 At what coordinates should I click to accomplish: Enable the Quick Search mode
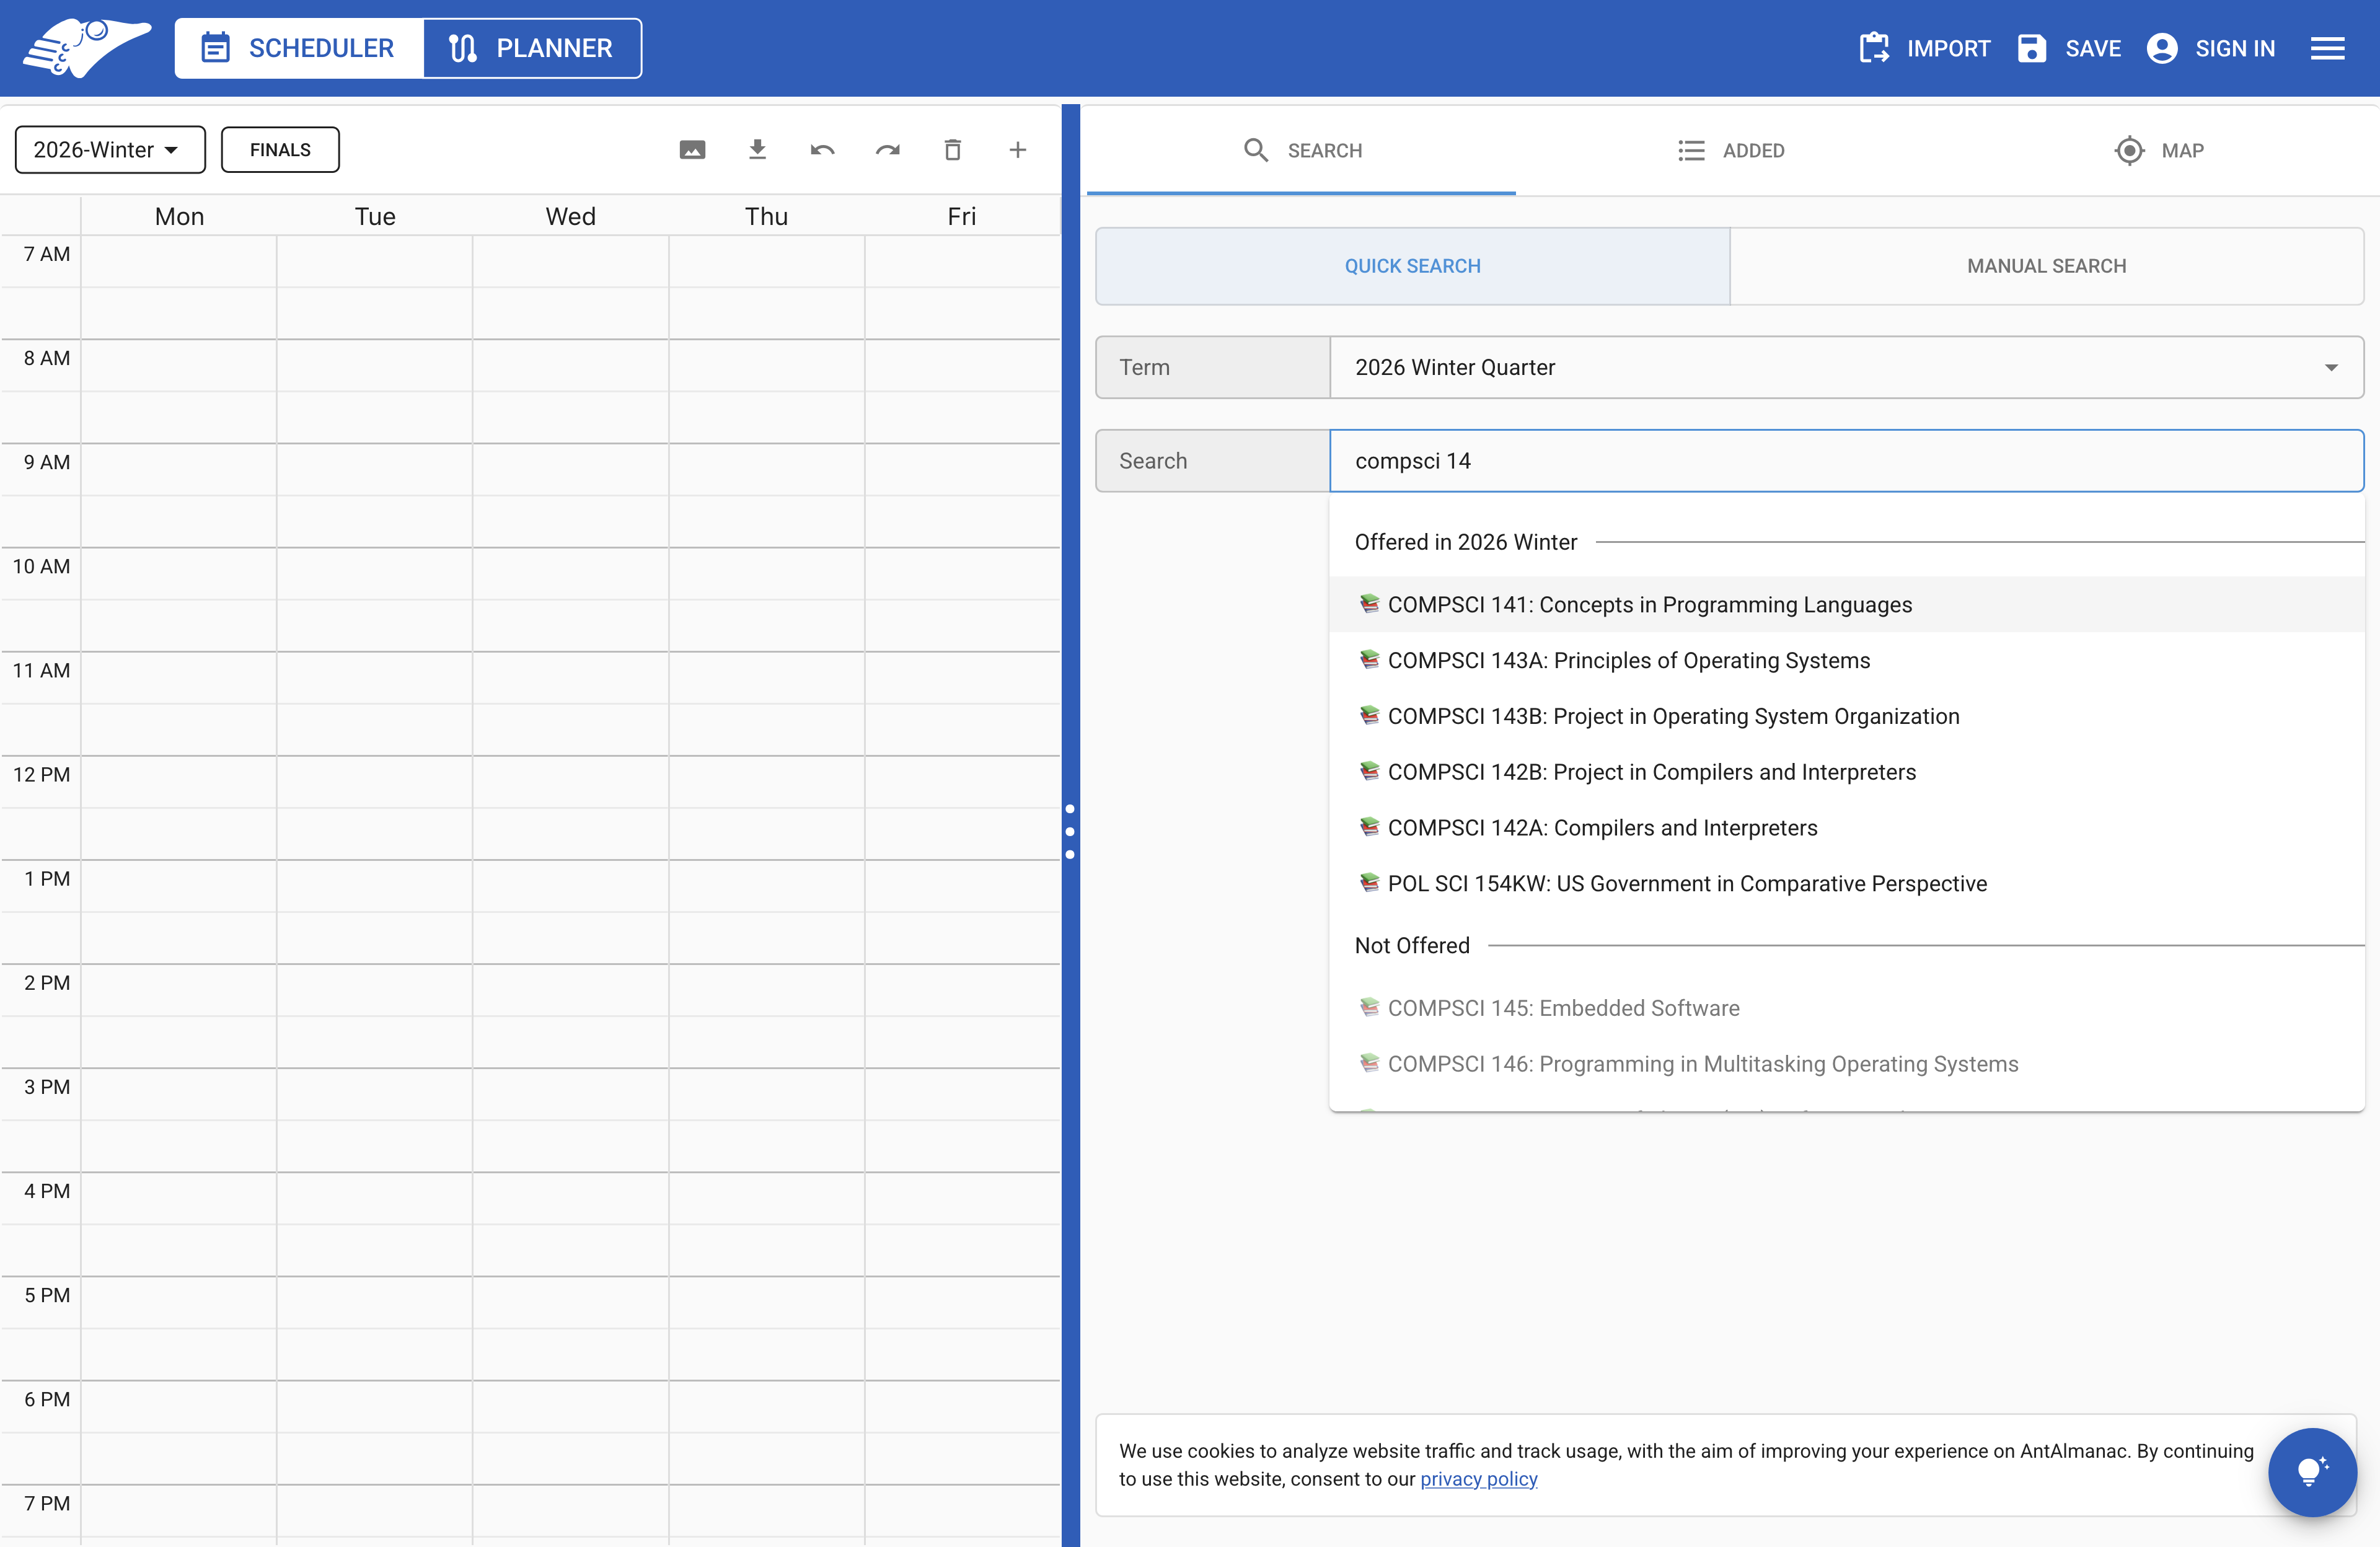point(1412,266)
